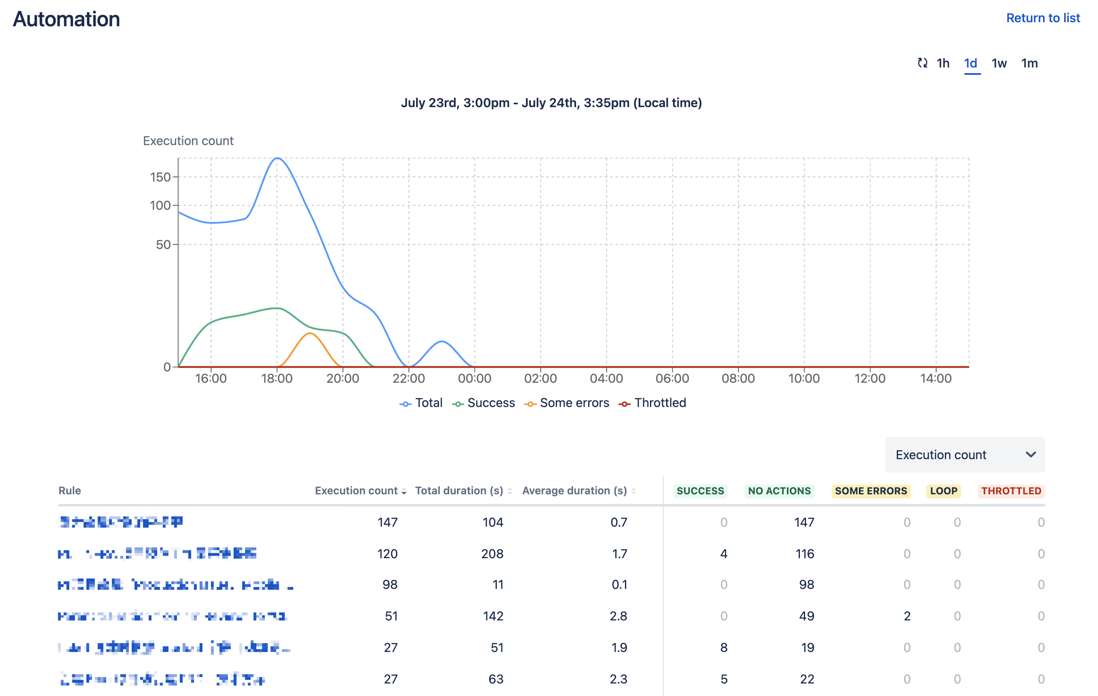Click average duration value 2.3
1098x696 pixels.
[x=618, y=679]
